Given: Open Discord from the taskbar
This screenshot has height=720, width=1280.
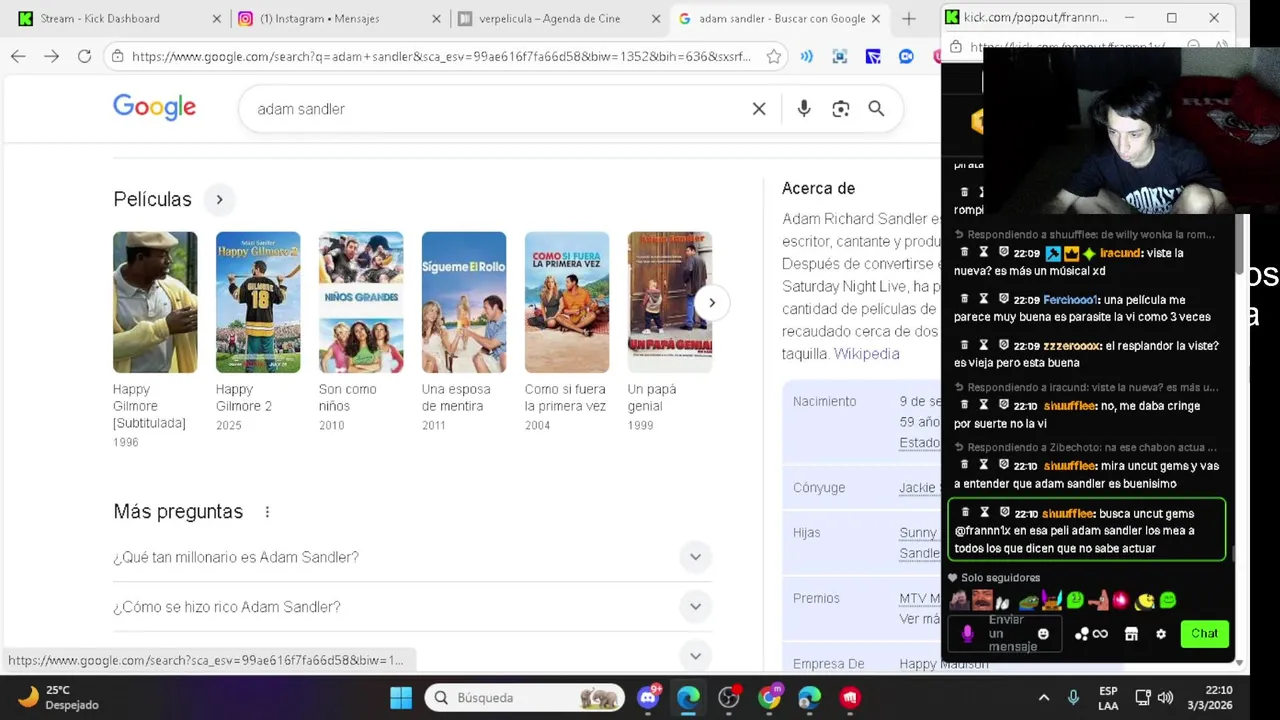Looking at the screenshot, I should pos(648,697).
